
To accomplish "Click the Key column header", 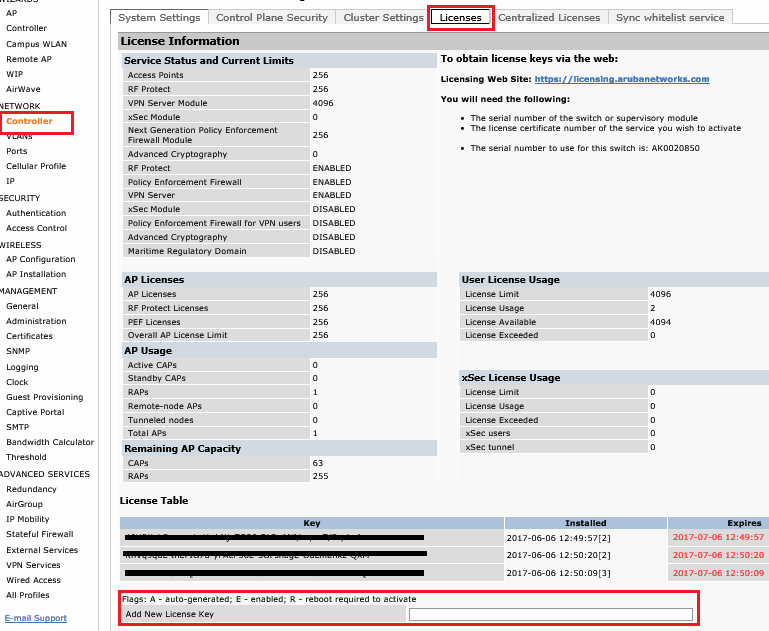I will pyautogui.click(x=312, y=523).
